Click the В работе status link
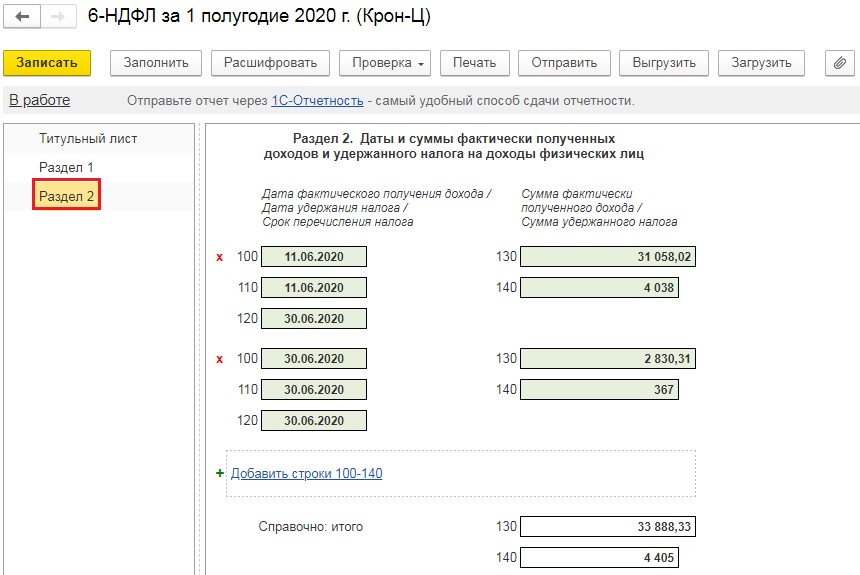The width and height of the screenshot is (860, 575). (x=39, y=100)
